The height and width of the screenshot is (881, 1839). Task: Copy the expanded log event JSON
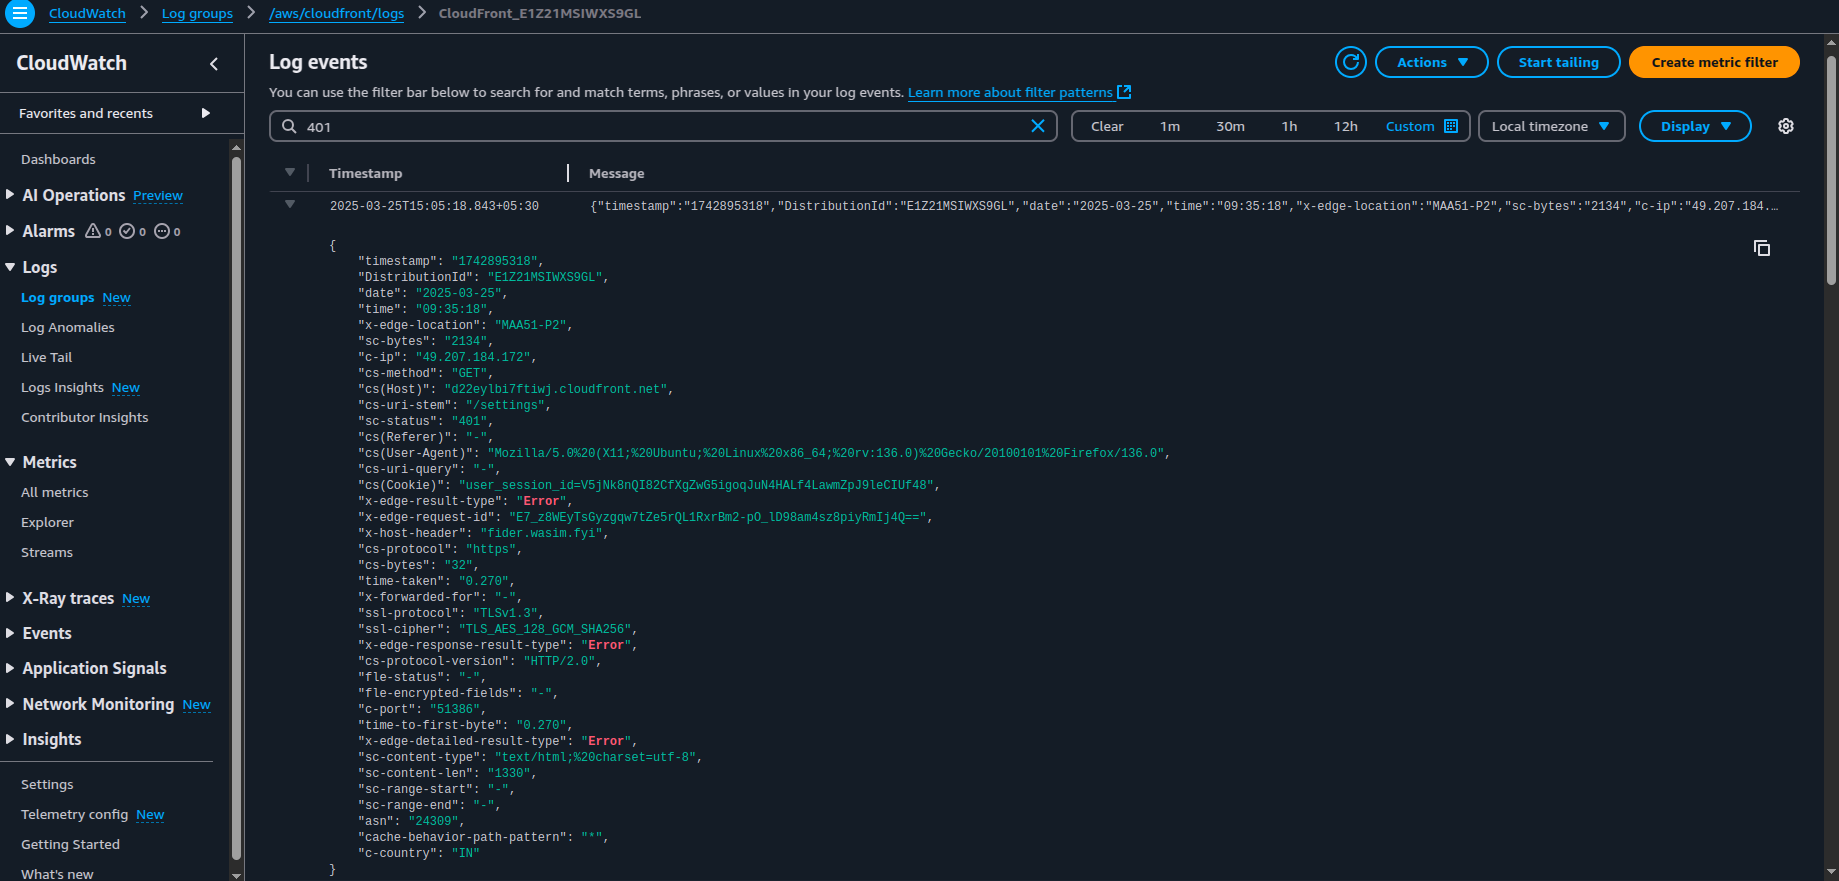[1762, 248]
